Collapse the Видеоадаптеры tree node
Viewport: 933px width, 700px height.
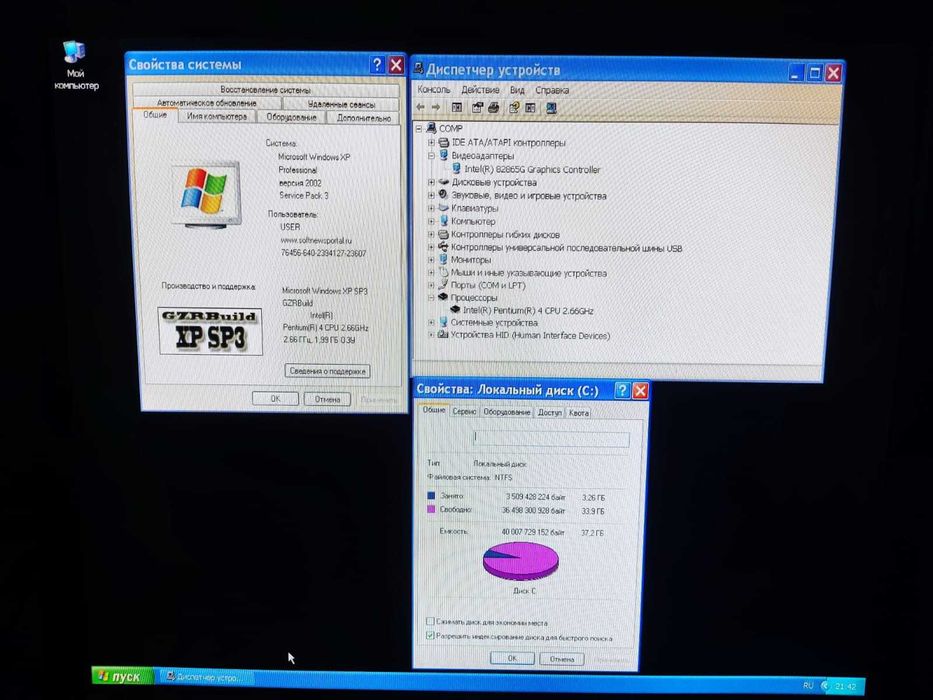[x=431, y=156]
